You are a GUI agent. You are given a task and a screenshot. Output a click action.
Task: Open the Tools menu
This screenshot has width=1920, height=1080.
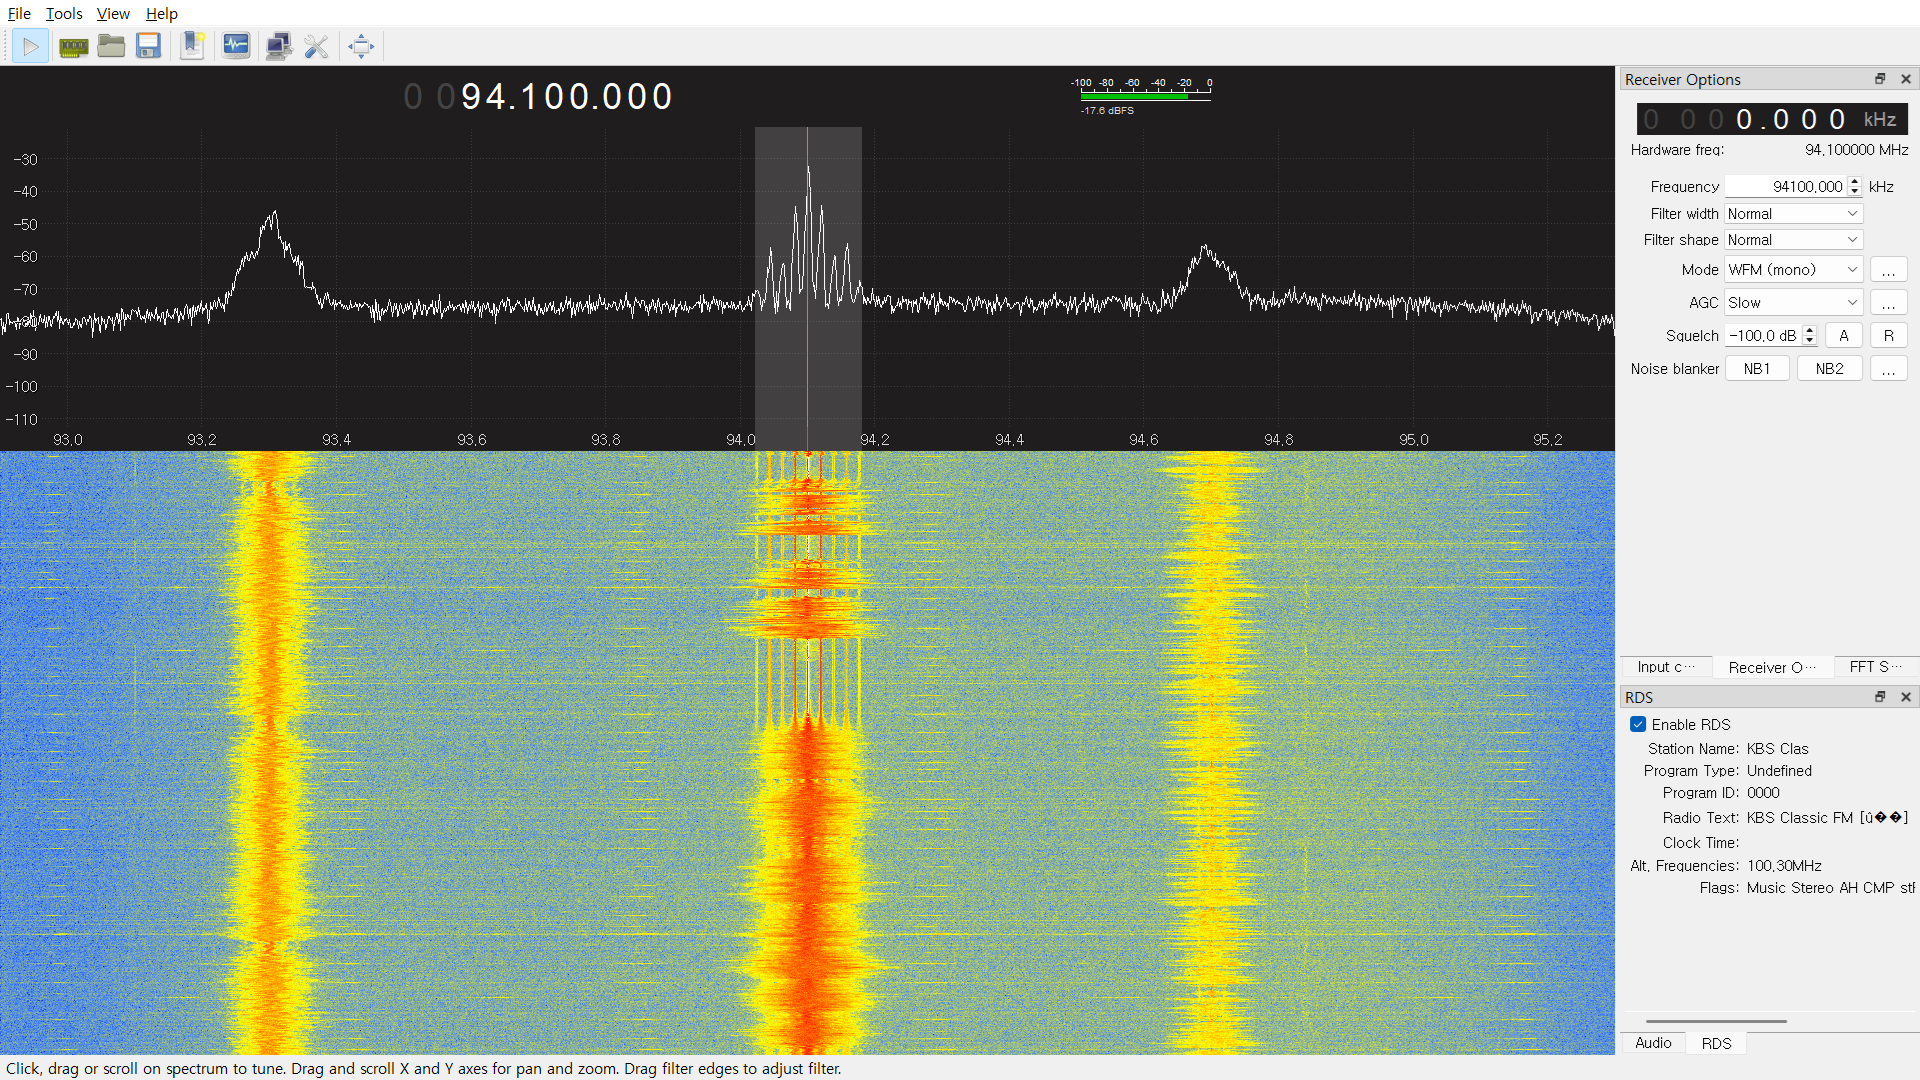[64, 13]
